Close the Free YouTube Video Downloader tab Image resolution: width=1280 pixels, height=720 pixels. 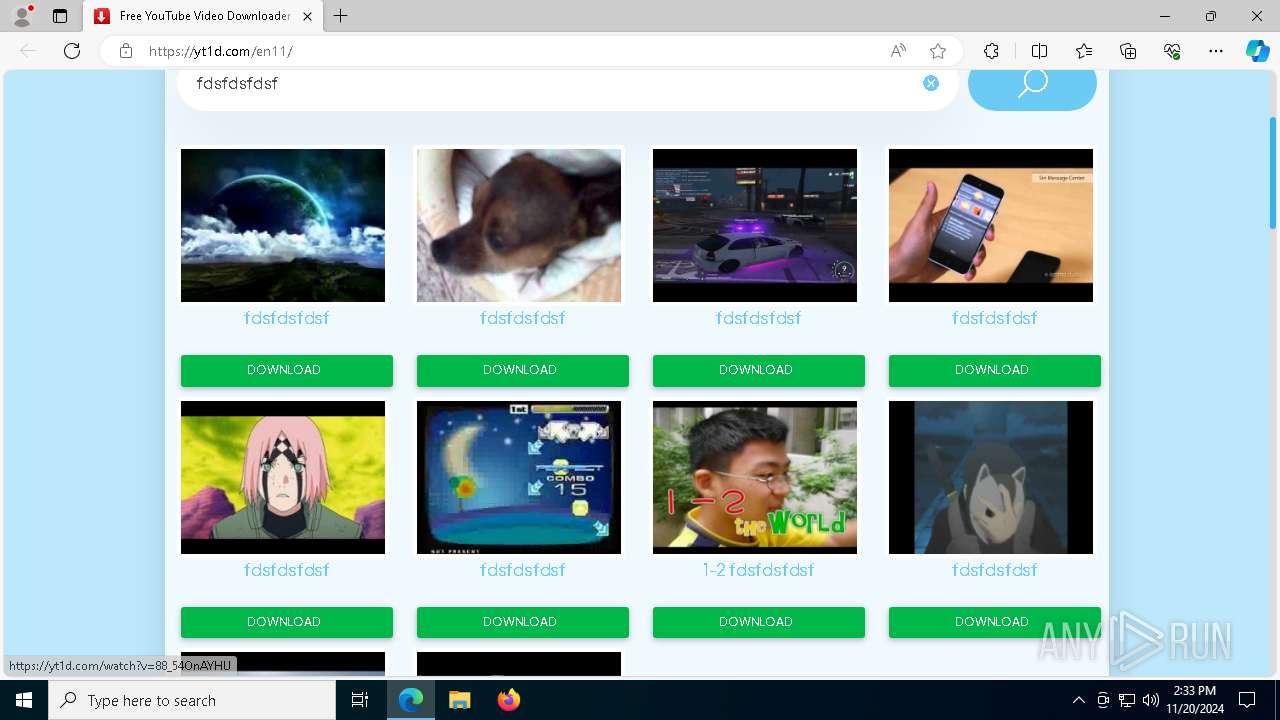click(x=308, y=16)
